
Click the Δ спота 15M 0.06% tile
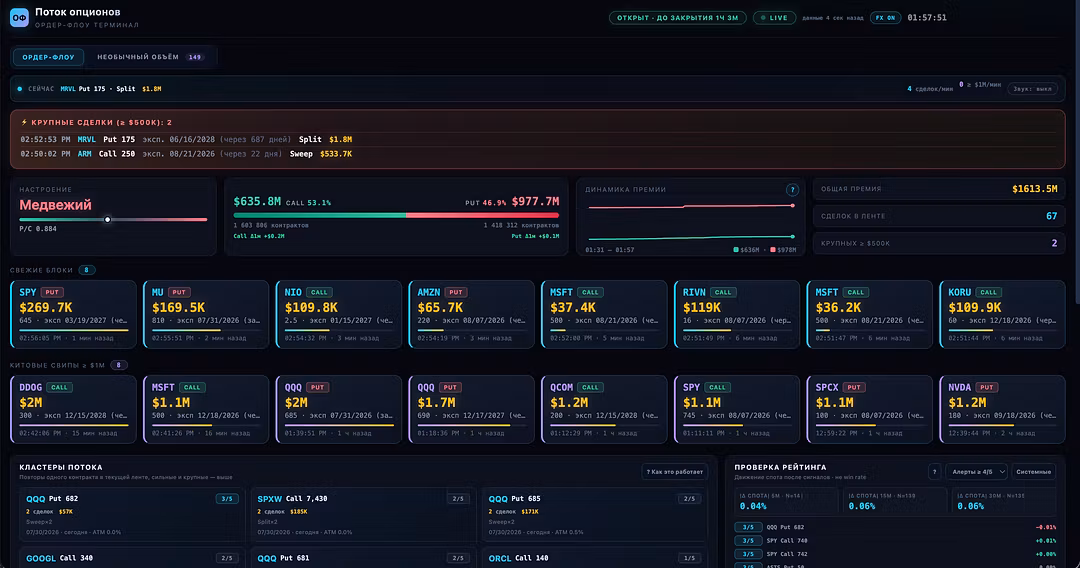pyautogui.click(x=895, y=501)
